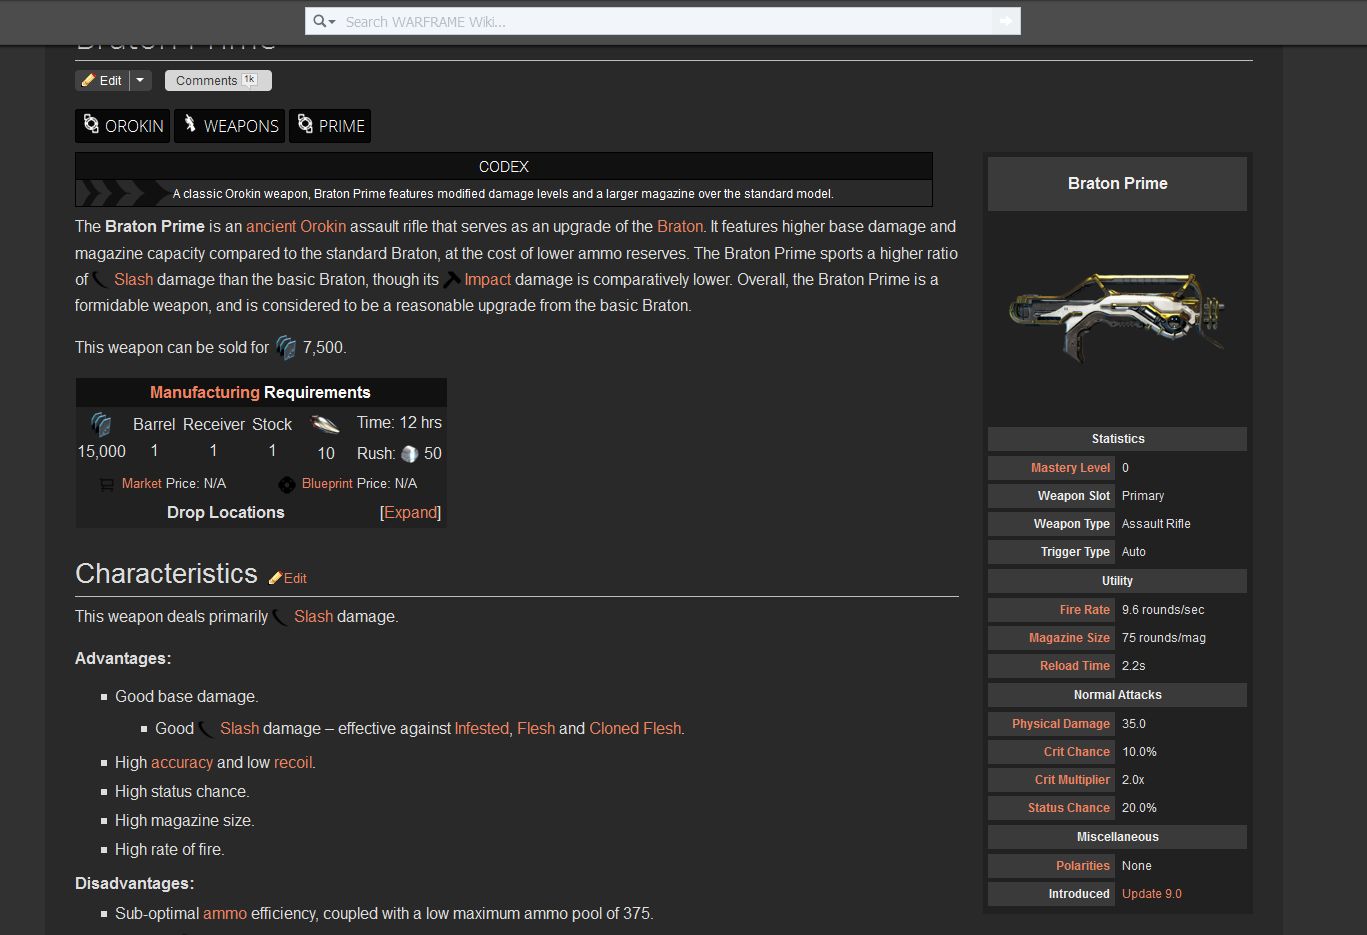
Task: Select the '9.6 rounds/sec' value
Action: [x=1163, y=610]
